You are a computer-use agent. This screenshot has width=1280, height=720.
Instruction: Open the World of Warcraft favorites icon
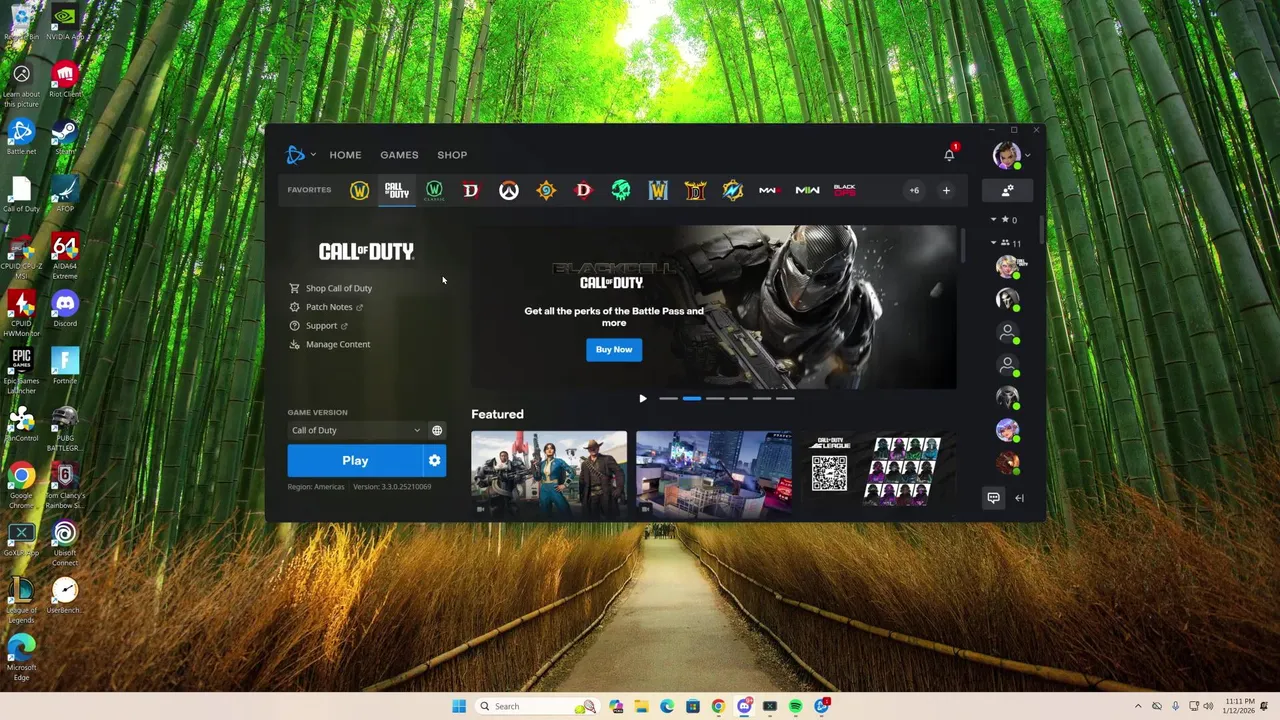(x=359, y=190)
